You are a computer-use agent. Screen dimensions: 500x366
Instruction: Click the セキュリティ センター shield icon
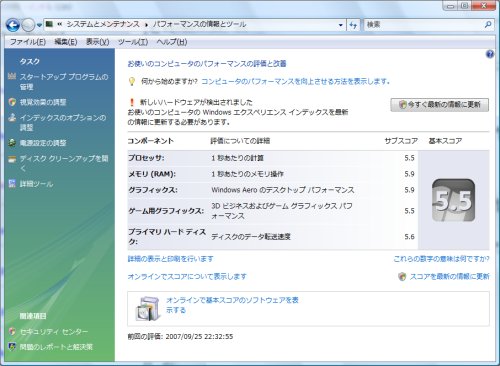point(12,331)
